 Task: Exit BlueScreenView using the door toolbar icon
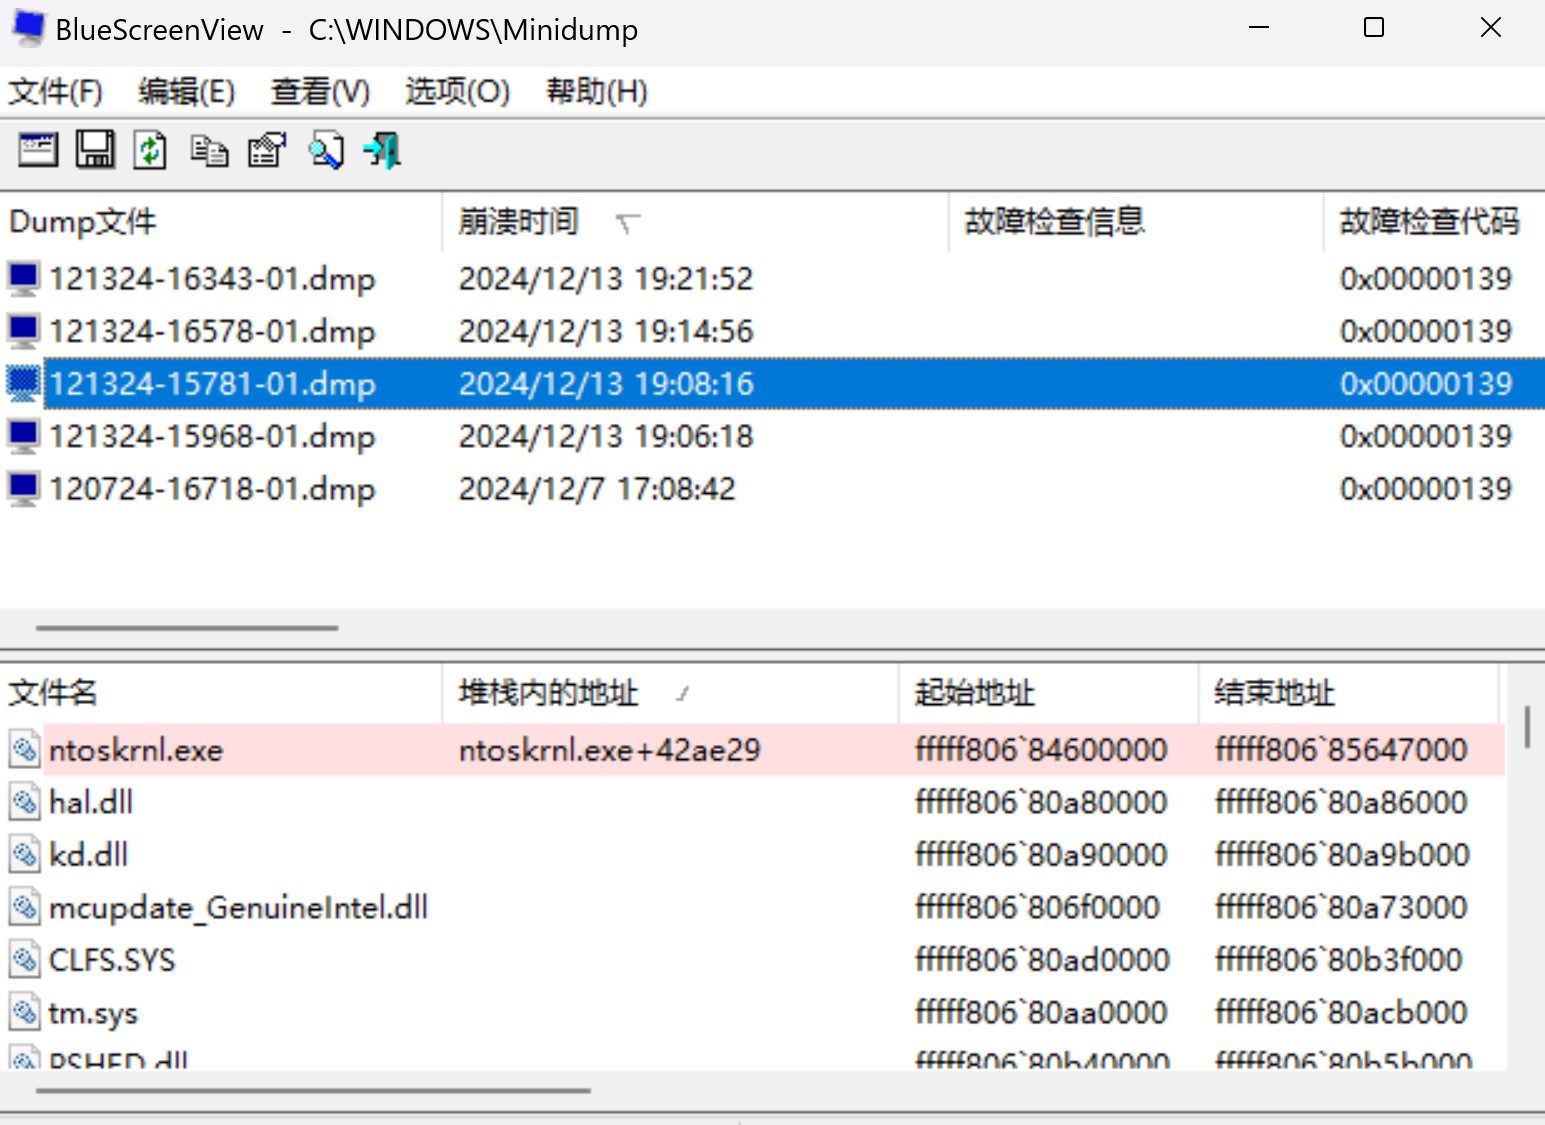(381, 150)
